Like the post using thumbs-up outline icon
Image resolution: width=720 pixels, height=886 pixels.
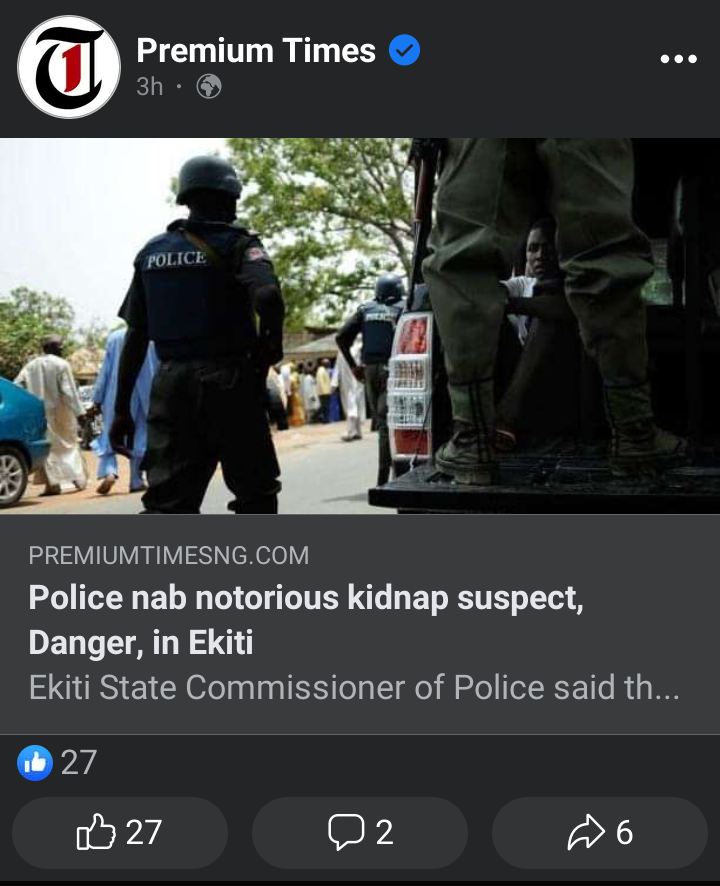pos(96,832)
